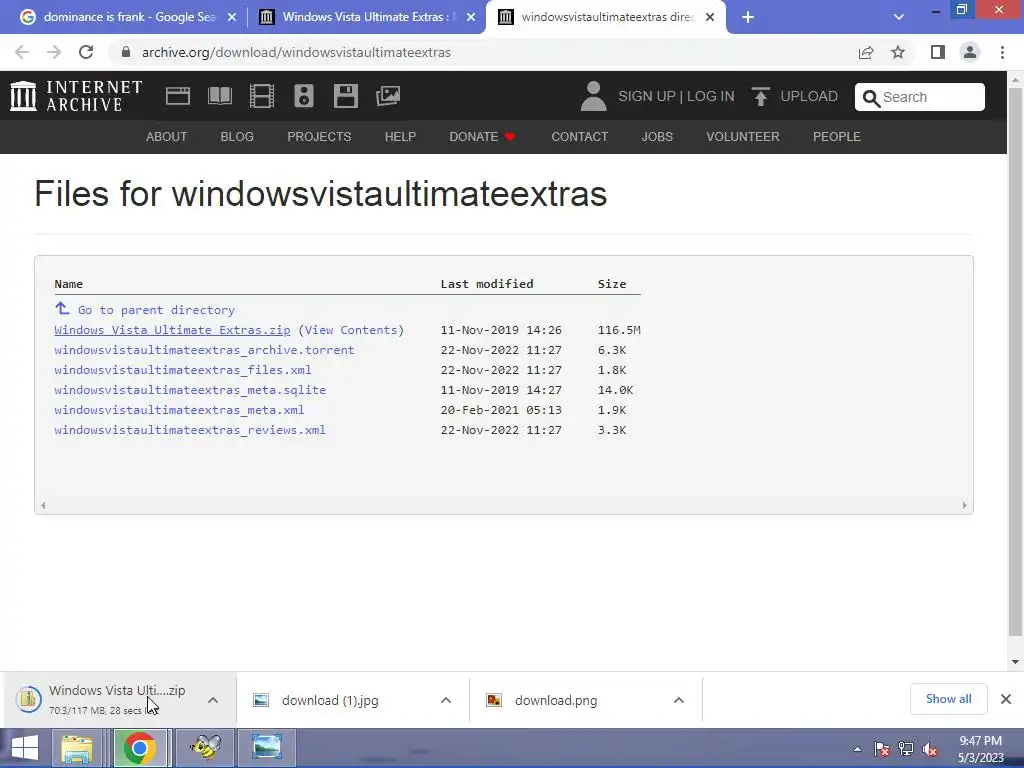1024x768 pixels.
Task: Open the Internet Archive images icon
Action: [x=388, y=96]
